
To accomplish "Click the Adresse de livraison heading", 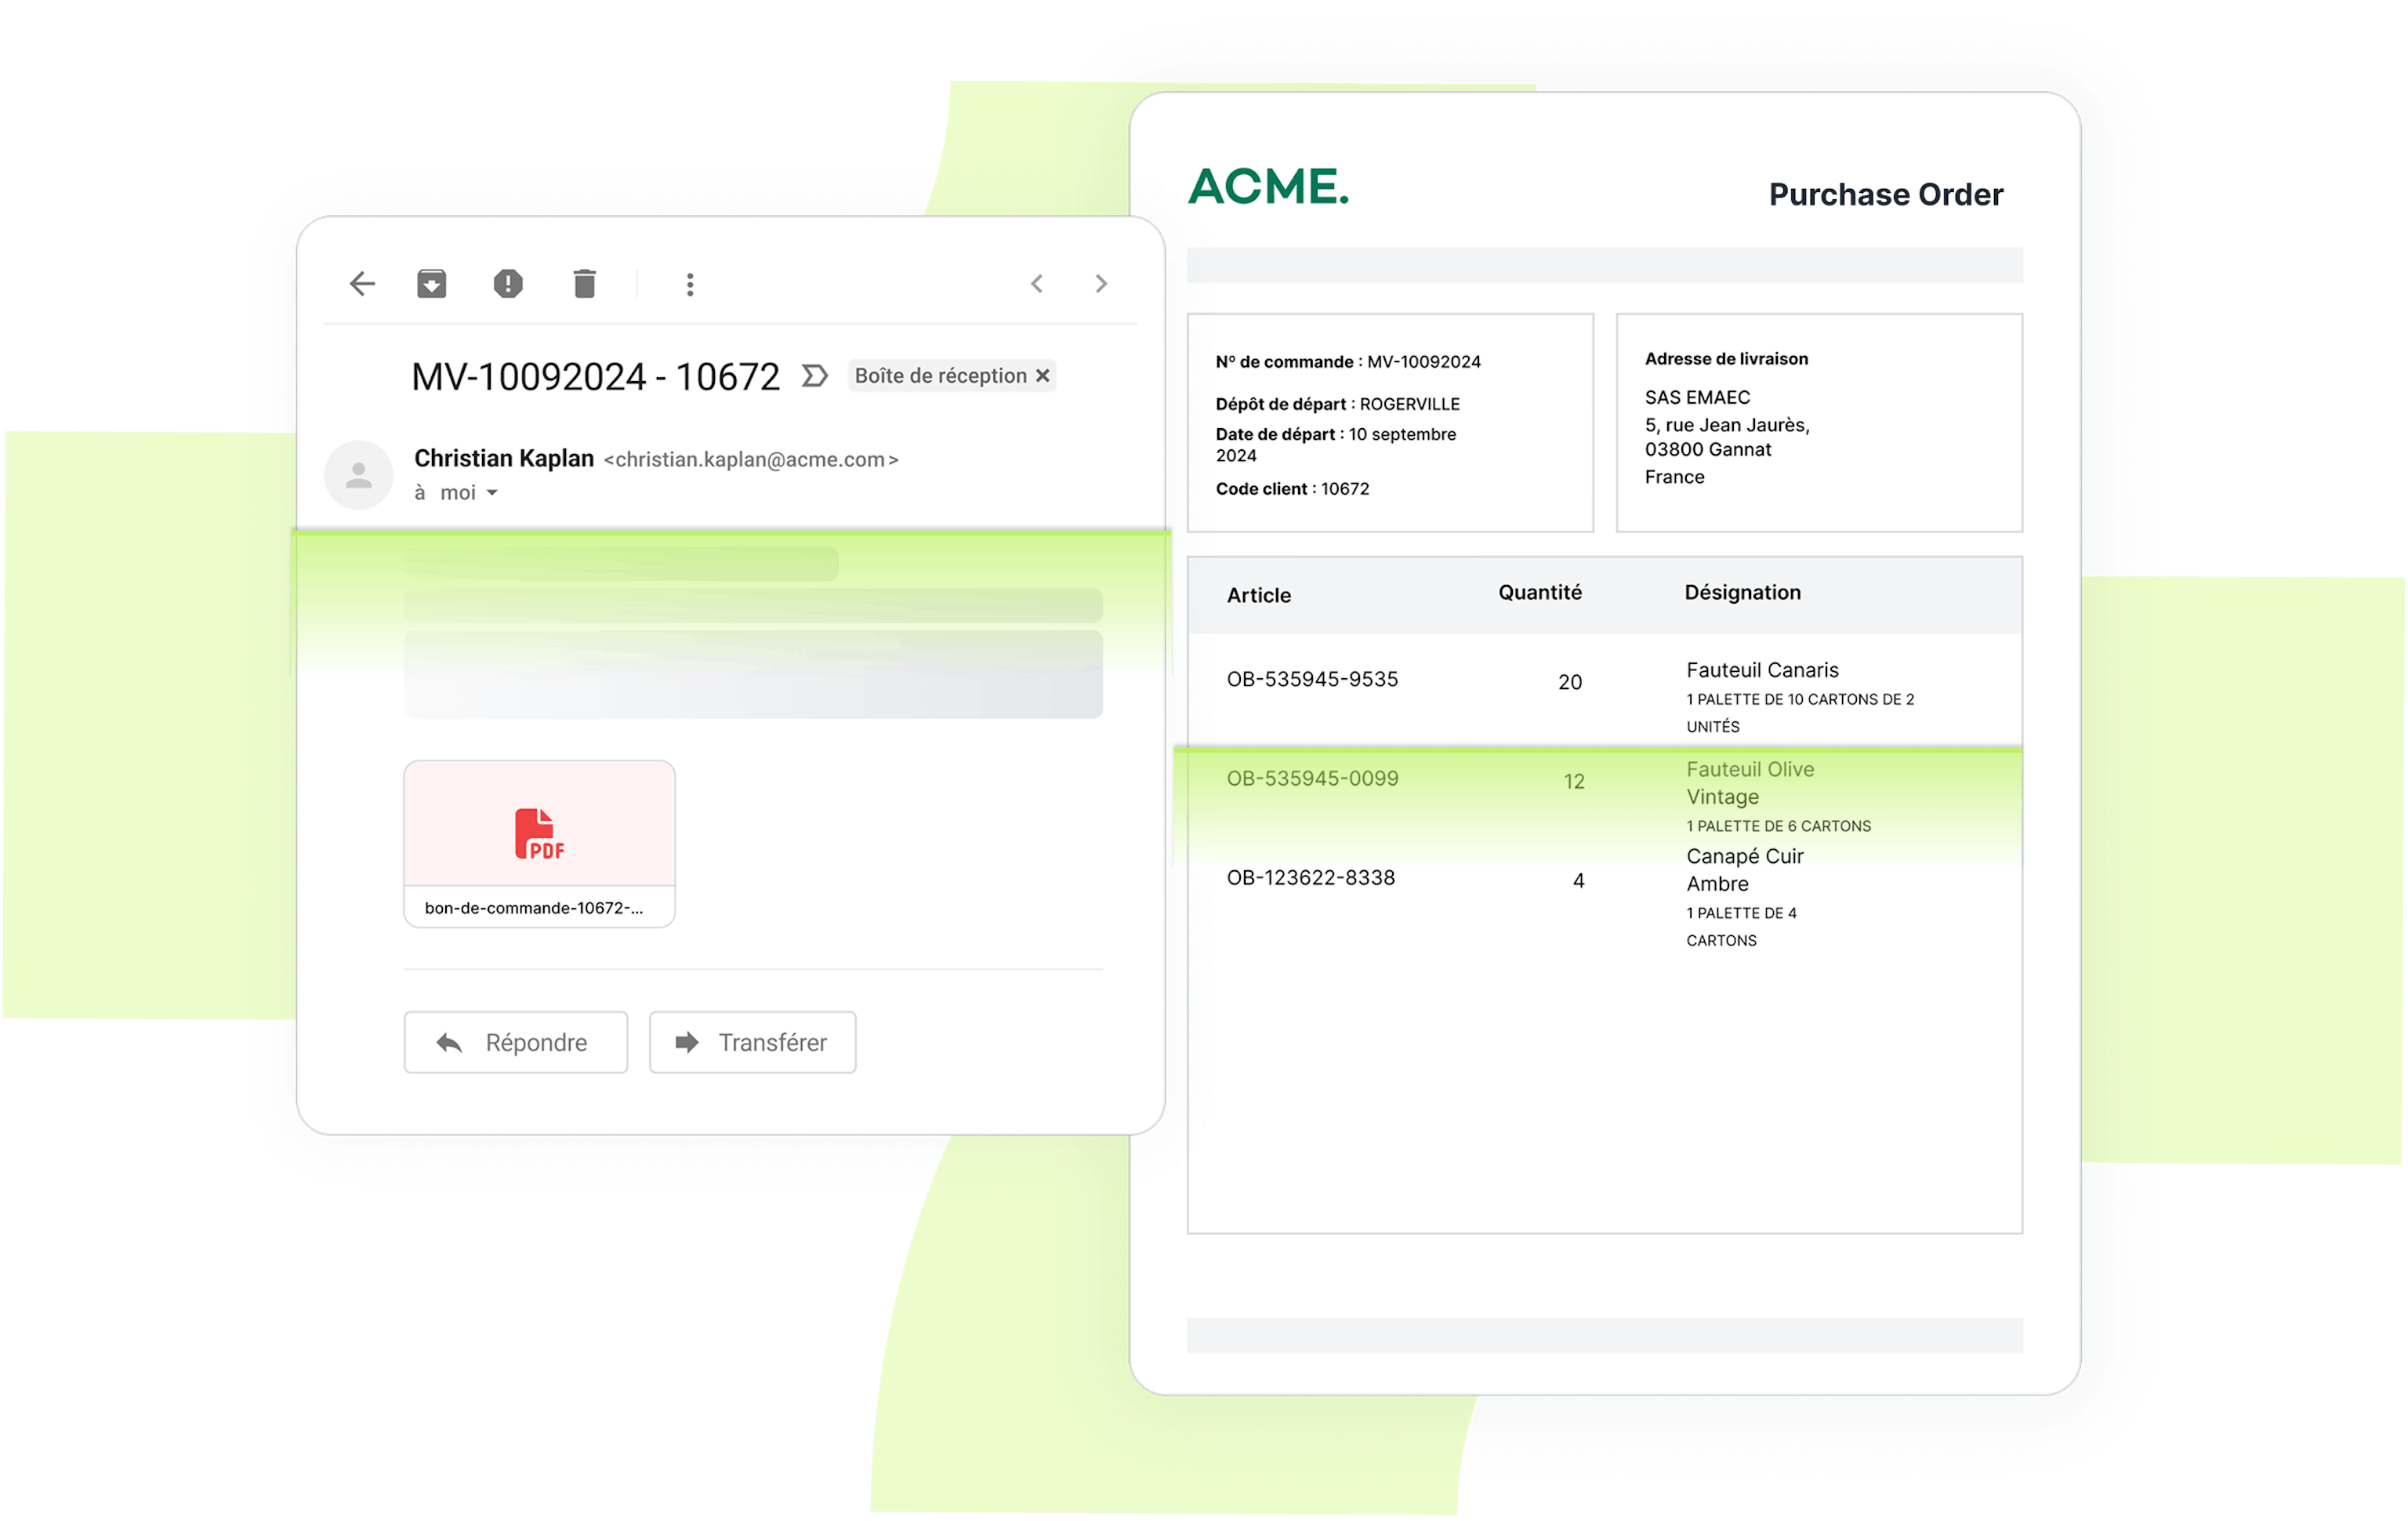I will click(x=1727, y=359).
